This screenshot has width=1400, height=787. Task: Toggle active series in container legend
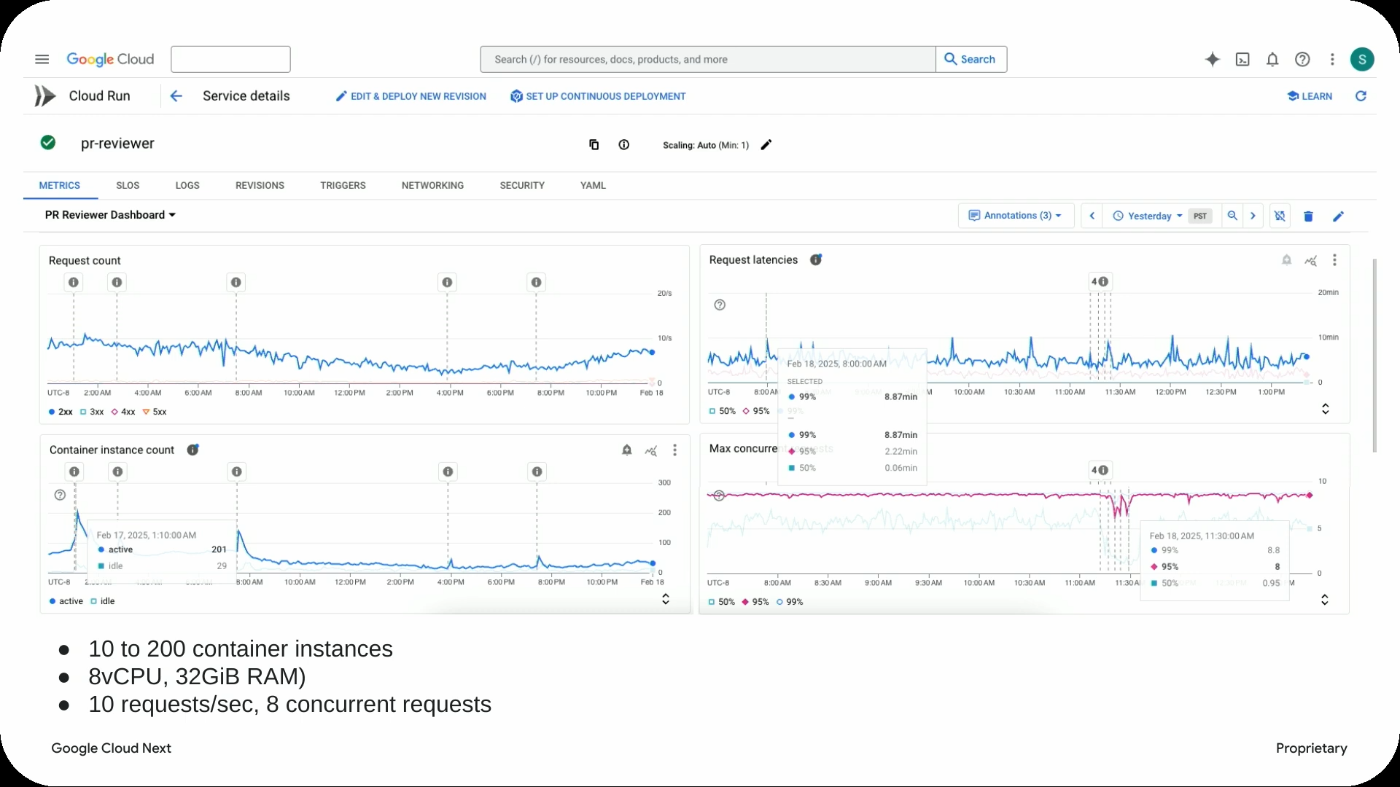pos(66,601)
